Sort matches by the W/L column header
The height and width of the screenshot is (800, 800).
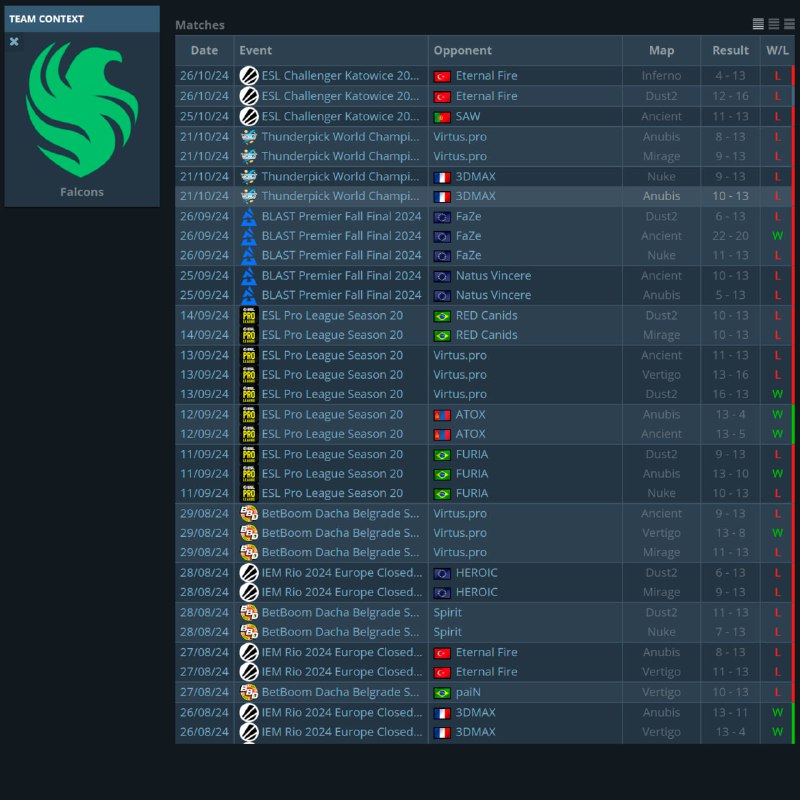click(x=777, y=51)
